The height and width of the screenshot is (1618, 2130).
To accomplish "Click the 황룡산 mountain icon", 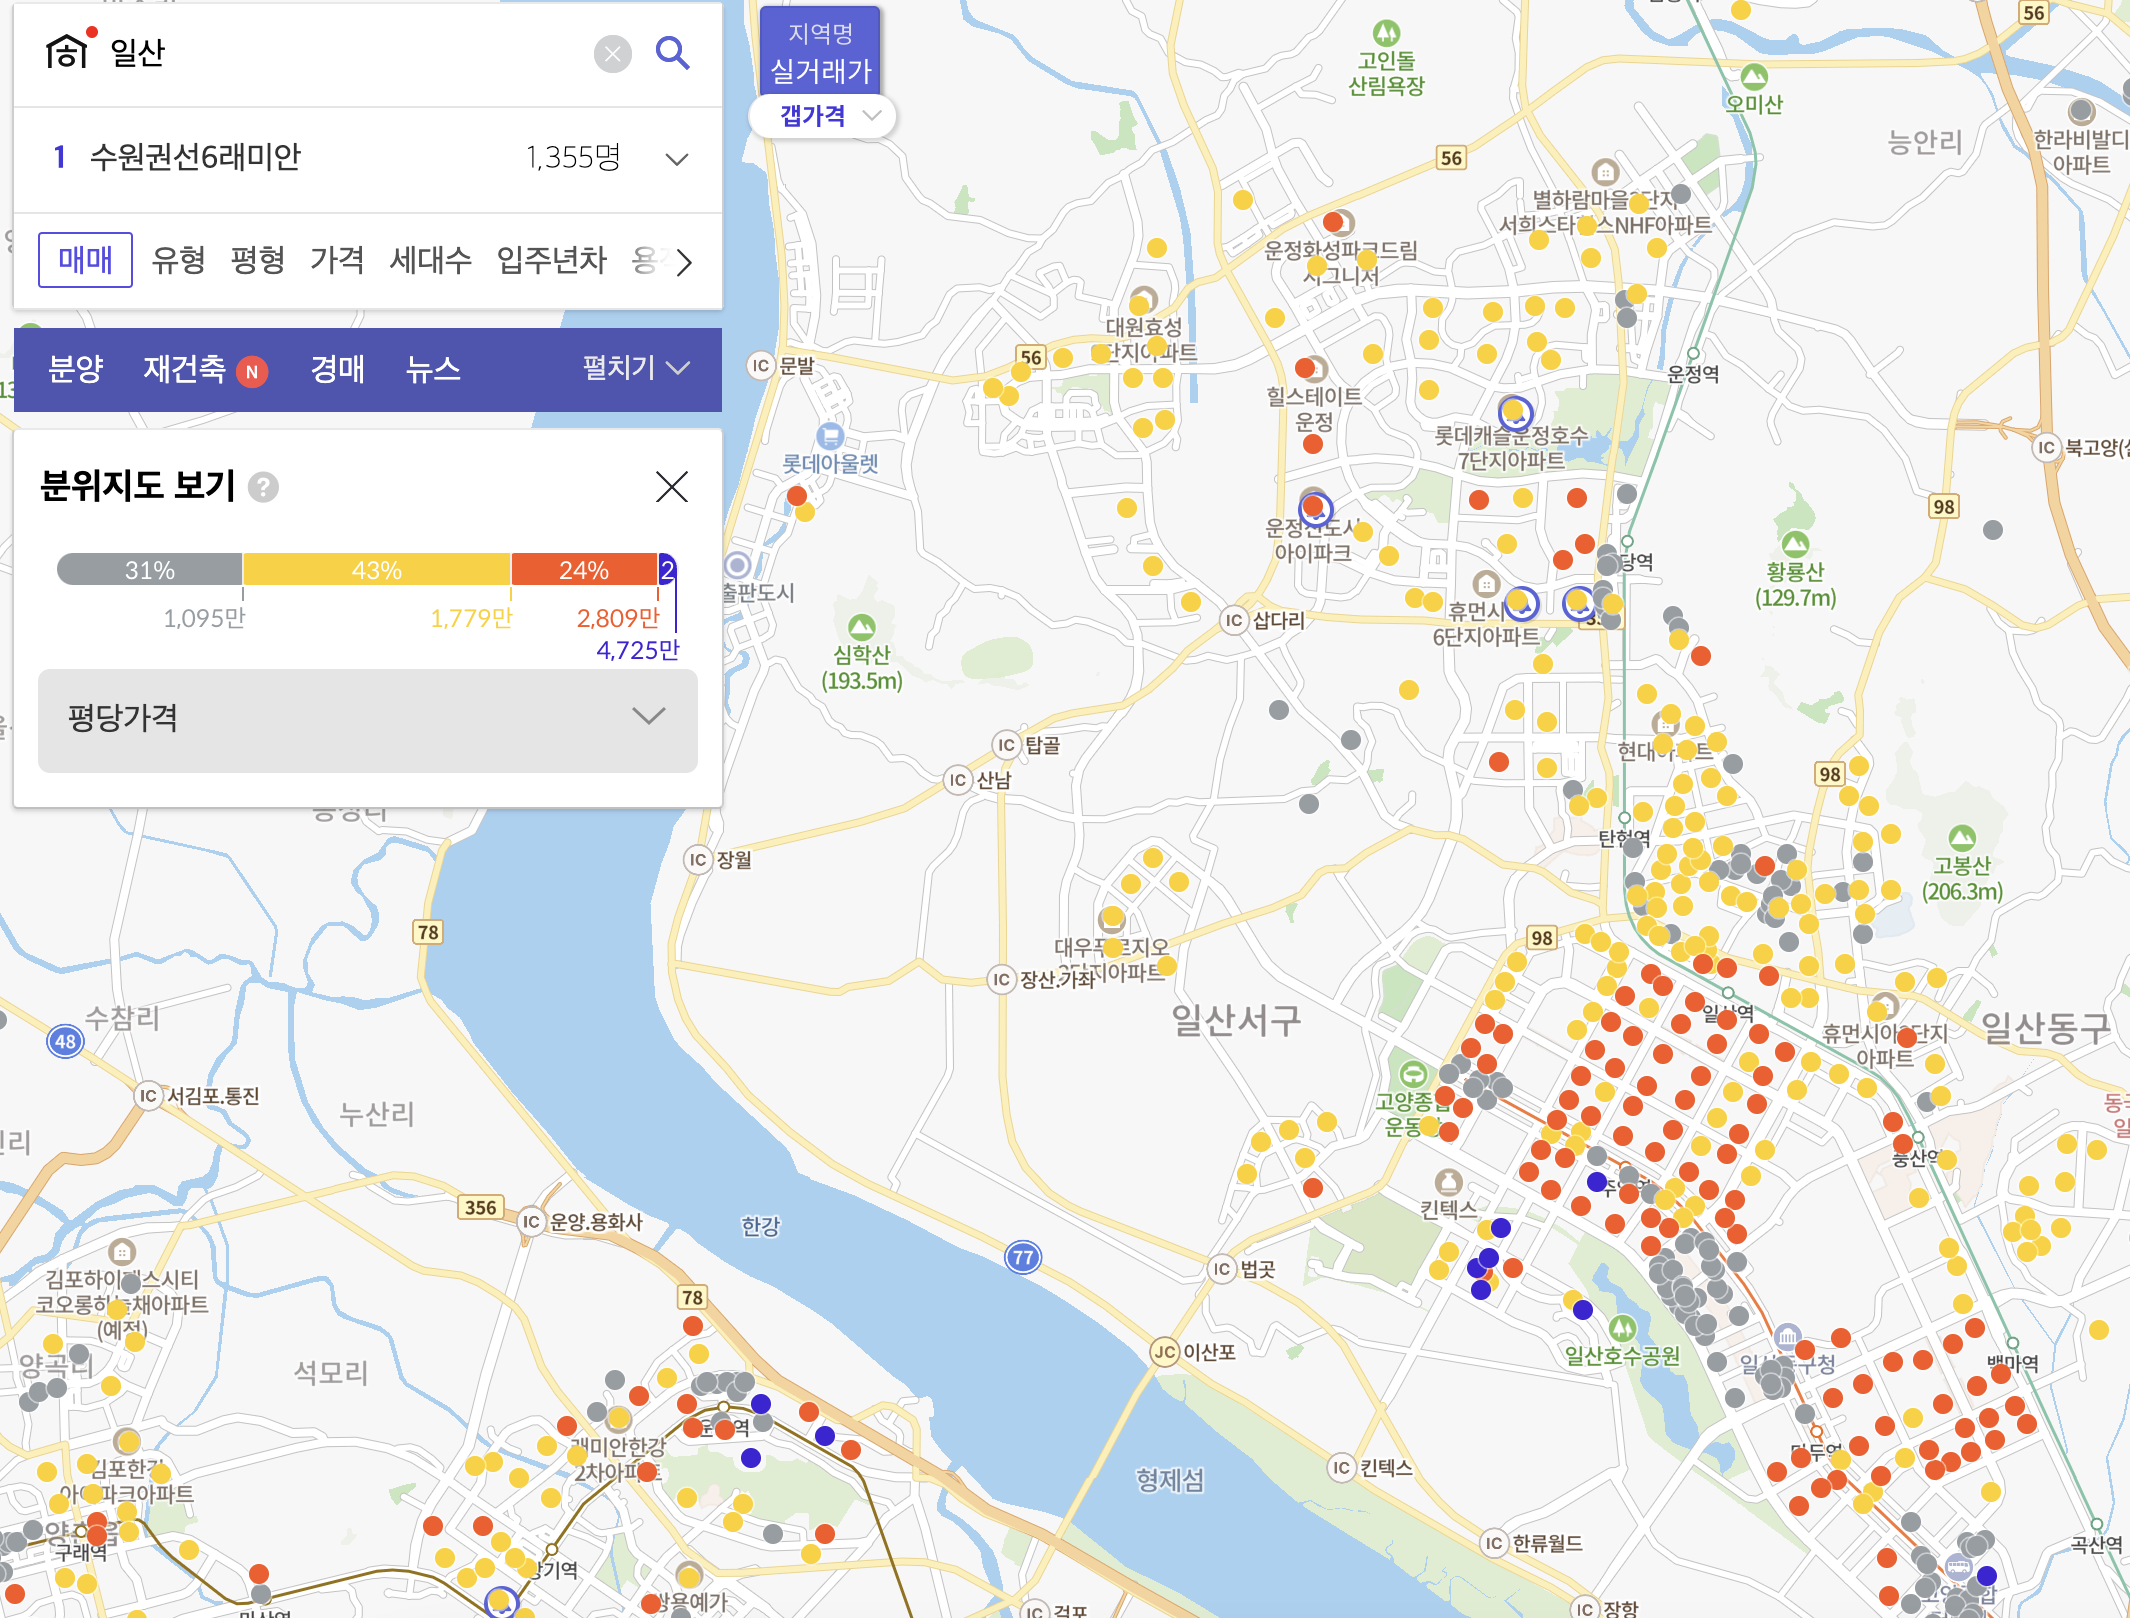I will (1795, 544).
